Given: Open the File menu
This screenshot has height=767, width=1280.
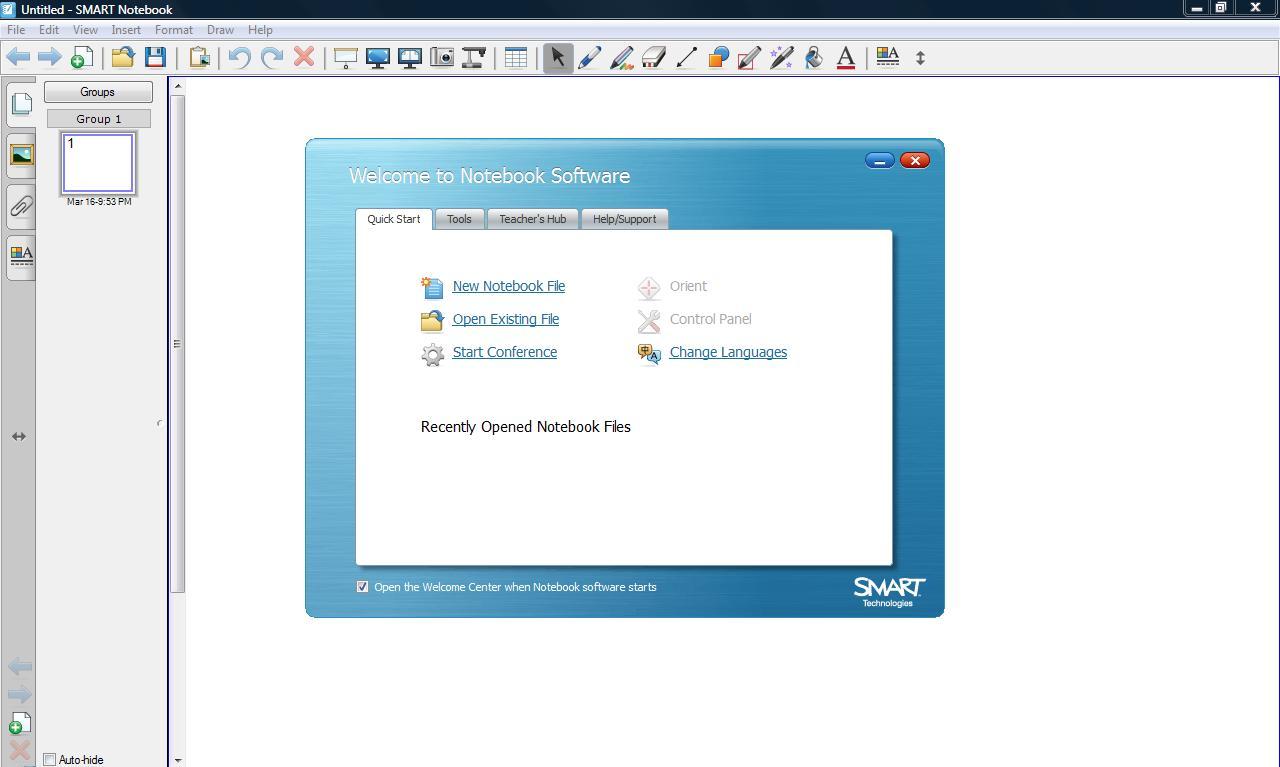Looking at the screenshot, I should pyautogui.click(x=16, y=30).
